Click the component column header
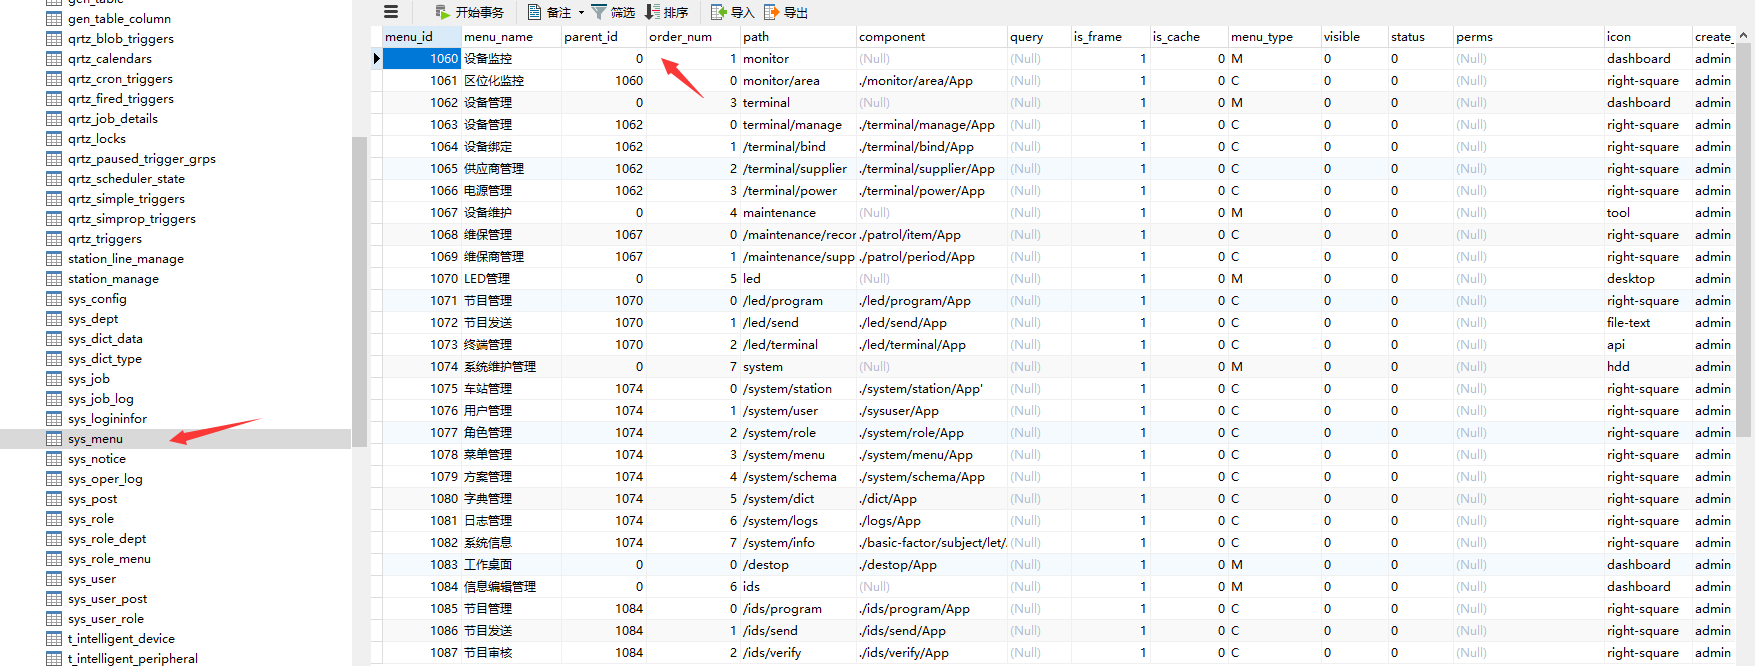The width and height of the screenshot is (1759, 666). click(932, 37)
